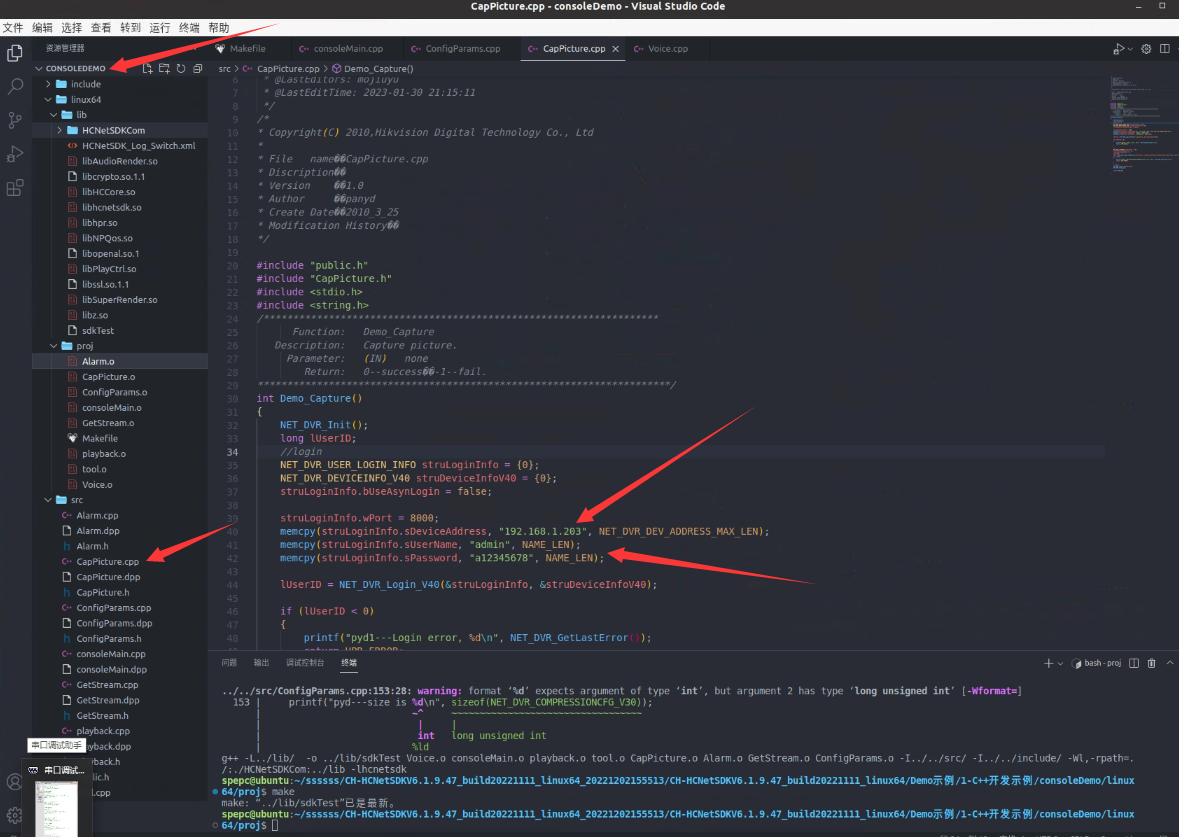The image size is (1179, 837).
Task: Open the 运行 menu
Action: (159, 28)
